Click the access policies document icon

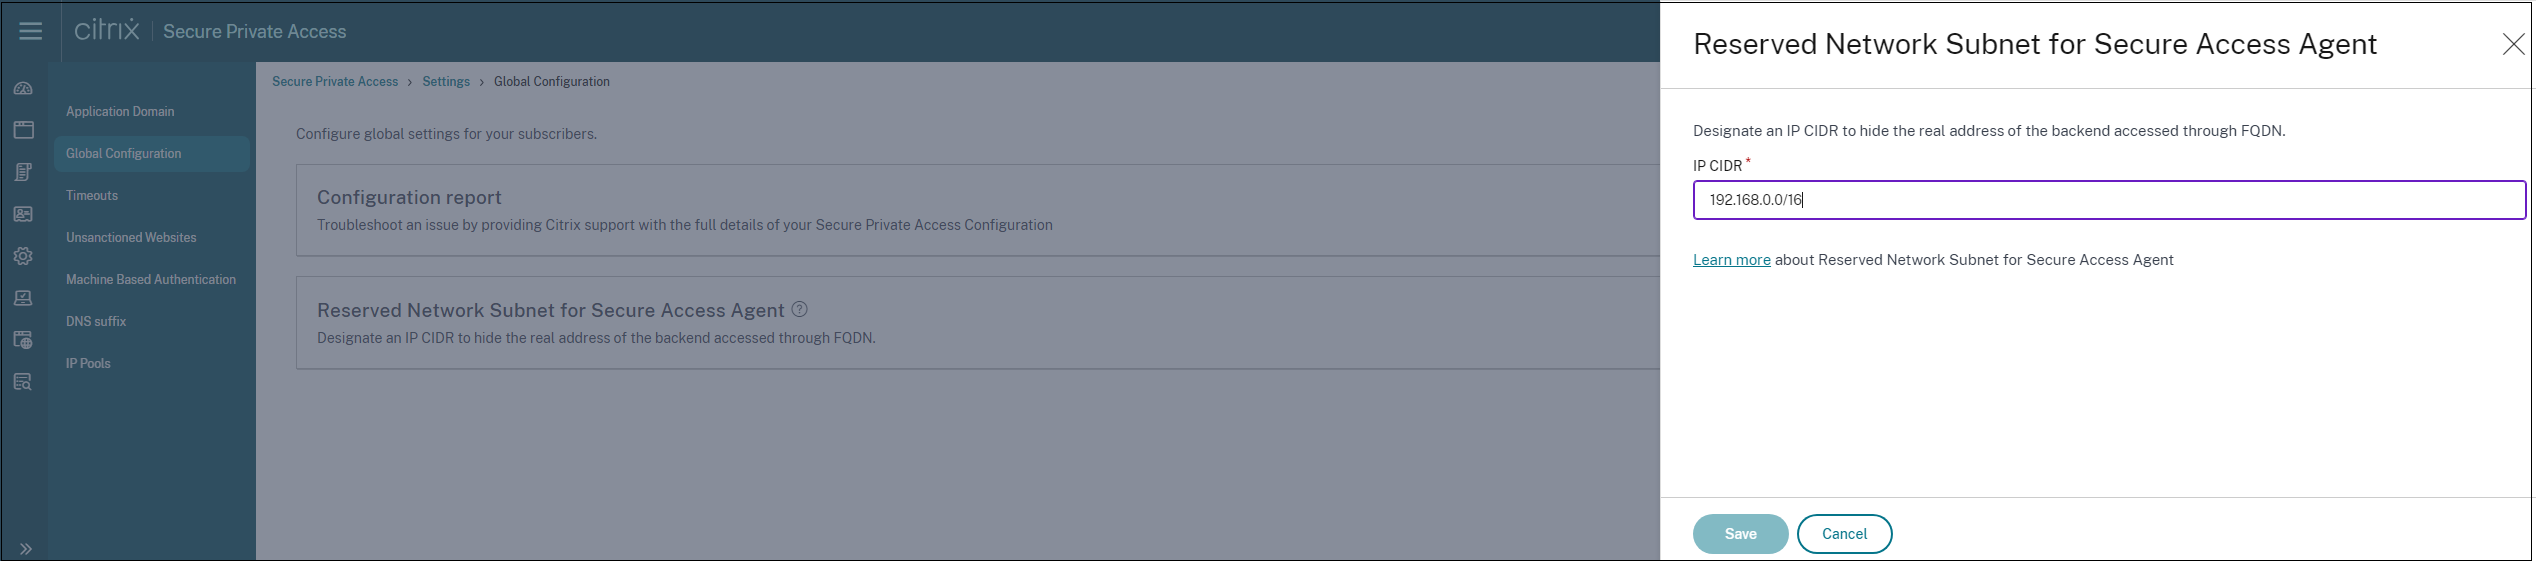click(24, 172)
